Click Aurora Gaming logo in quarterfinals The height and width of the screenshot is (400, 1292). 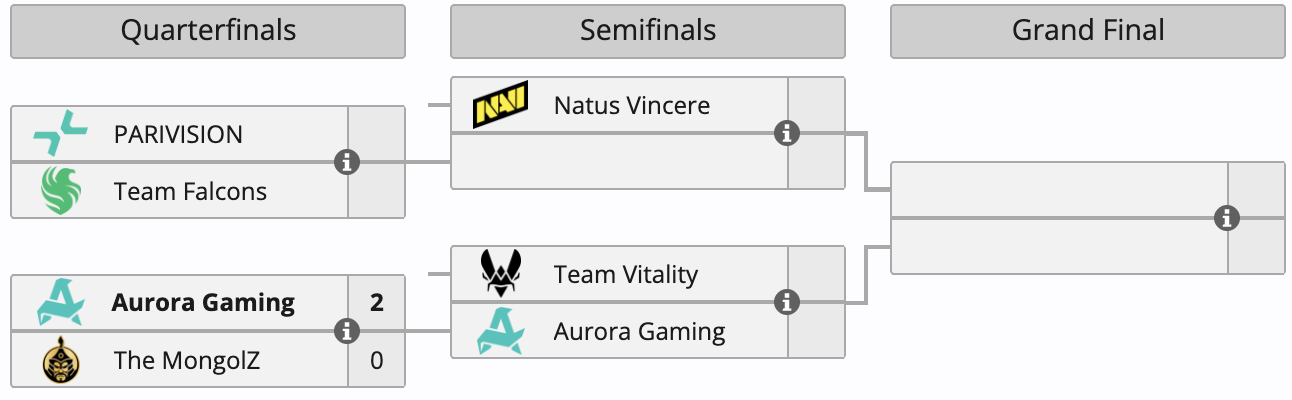tap(60, 302)
